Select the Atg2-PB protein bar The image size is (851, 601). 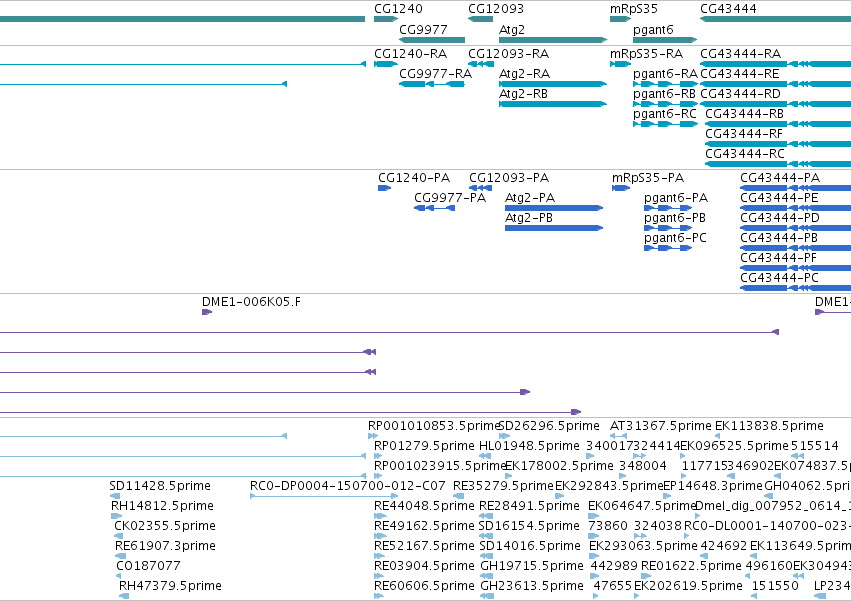tap(554, 229)
